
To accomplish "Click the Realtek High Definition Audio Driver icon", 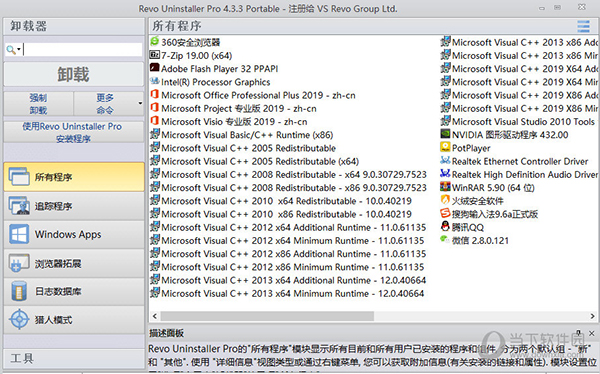I will click(445, 174).
